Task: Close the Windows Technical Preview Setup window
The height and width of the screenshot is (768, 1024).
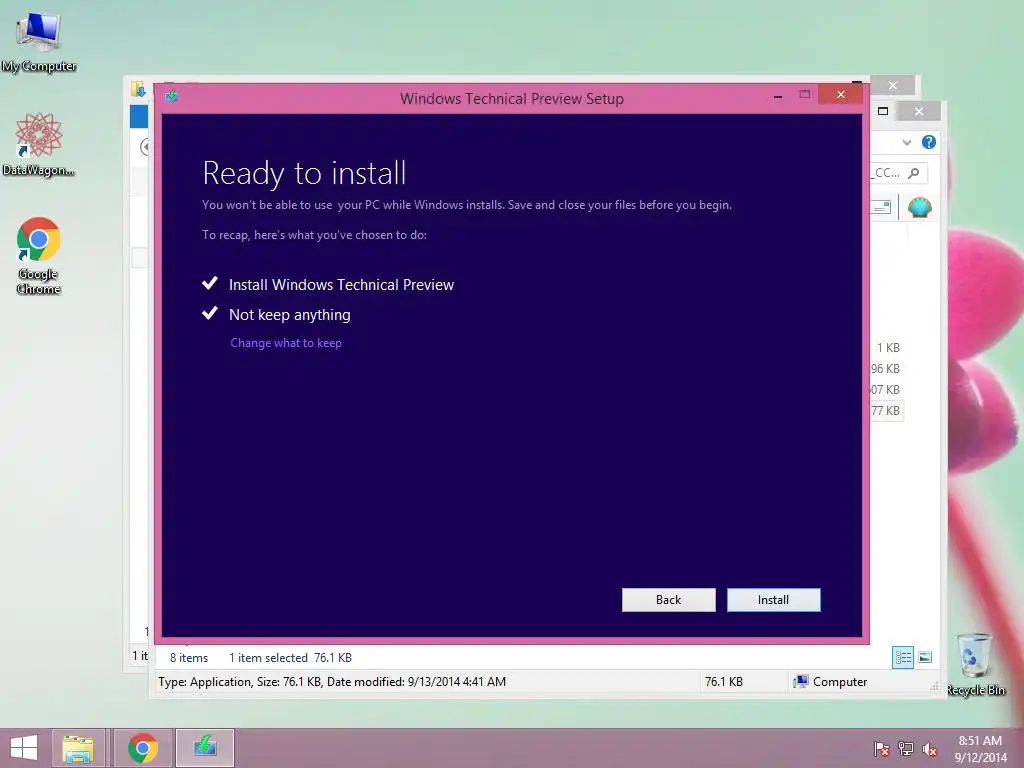Action: [x=840, y=95]
